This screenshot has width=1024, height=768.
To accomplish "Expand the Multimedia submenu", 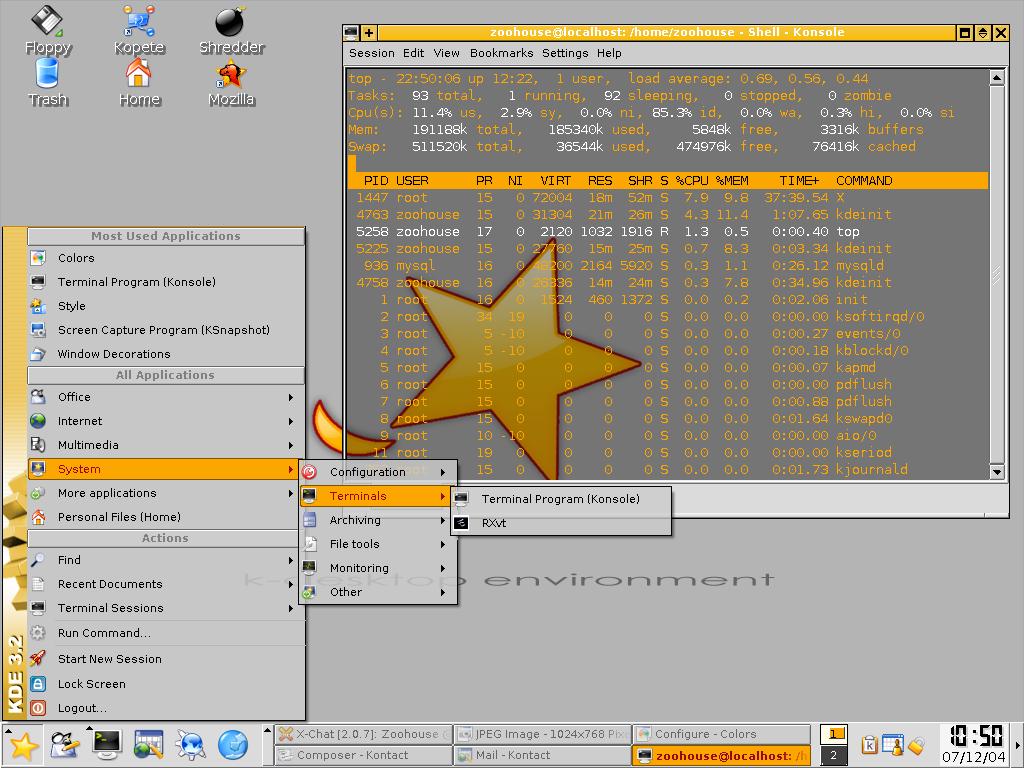I will 166,445.
